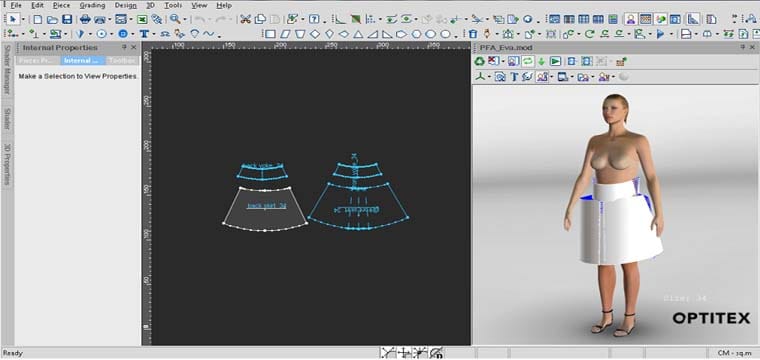Click the 3D axes icon in model toolbar
This screenshot has height=360, width=760.
tap(480, 77)
